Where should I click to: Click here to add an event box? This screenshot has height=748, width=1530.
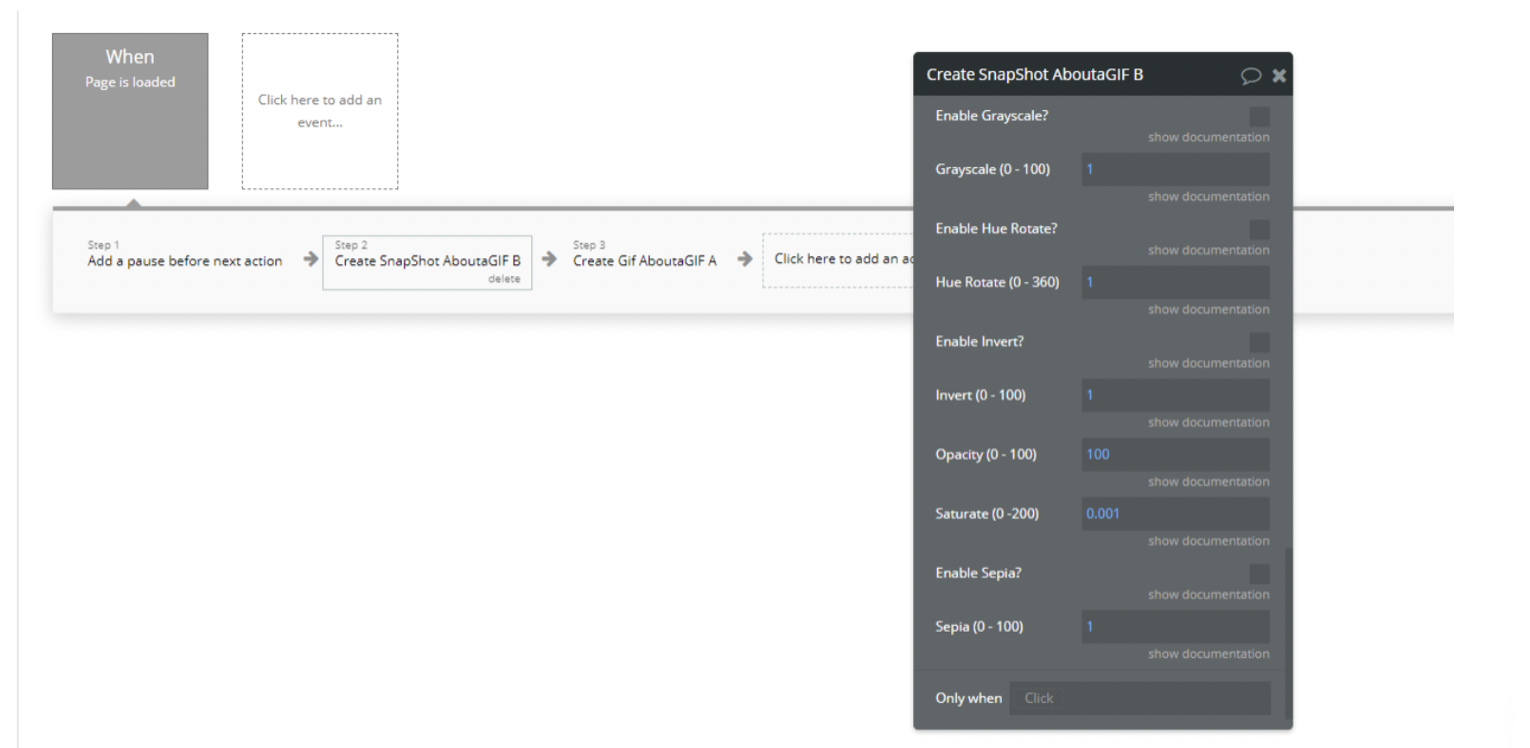(x=320, y=111)
